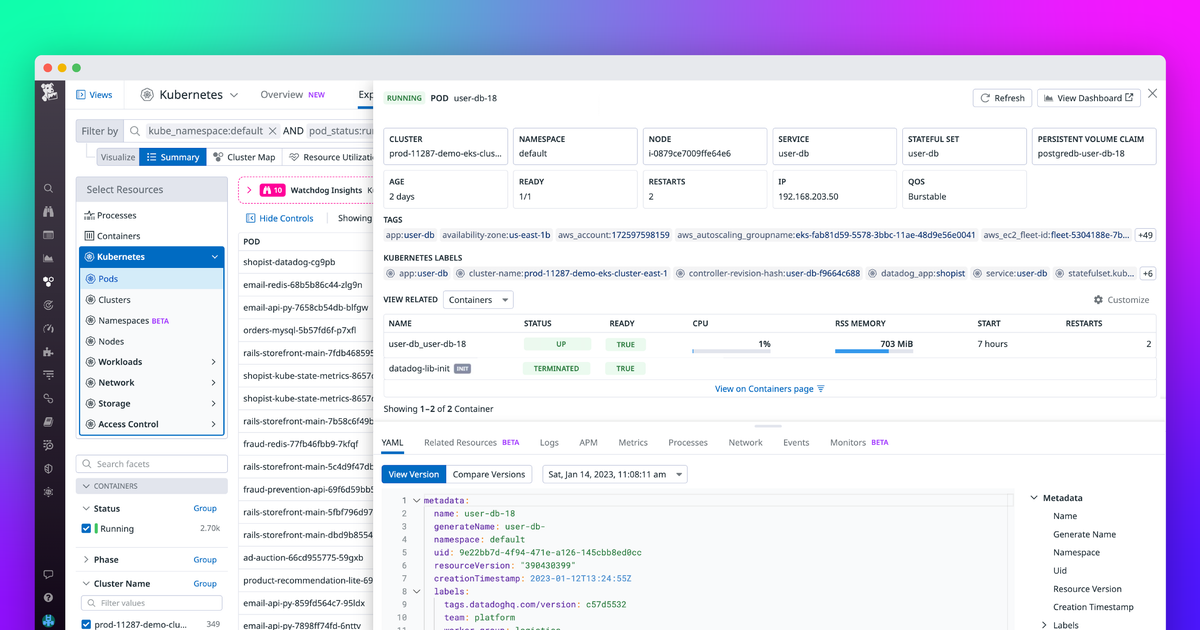Expand the Workloads submenu
The image size is (1200, 630).
pyautogui.click(x=214, y=362)
